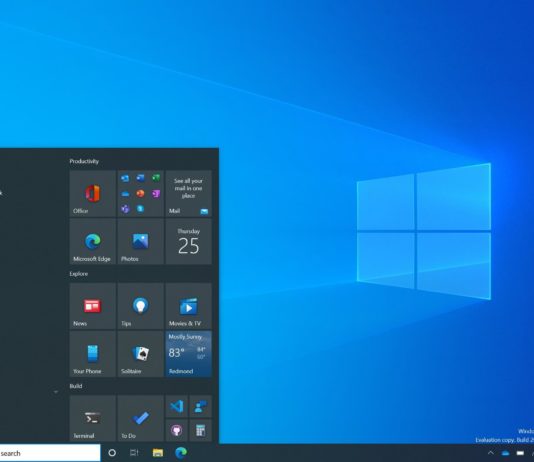Launch Excel from the Office apps folder tile
Screen dimensions: 534x462
coord(156,178)
